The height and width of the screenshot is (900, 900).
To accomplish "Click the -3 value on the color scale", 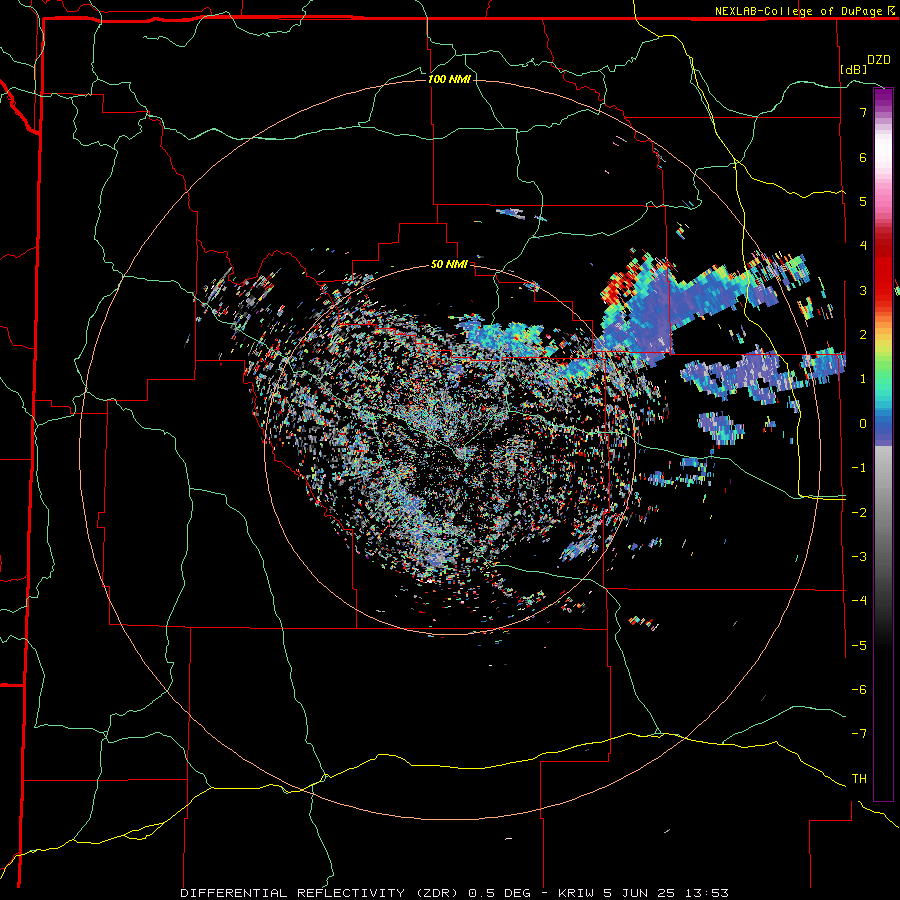I will [x=859, y=557].
